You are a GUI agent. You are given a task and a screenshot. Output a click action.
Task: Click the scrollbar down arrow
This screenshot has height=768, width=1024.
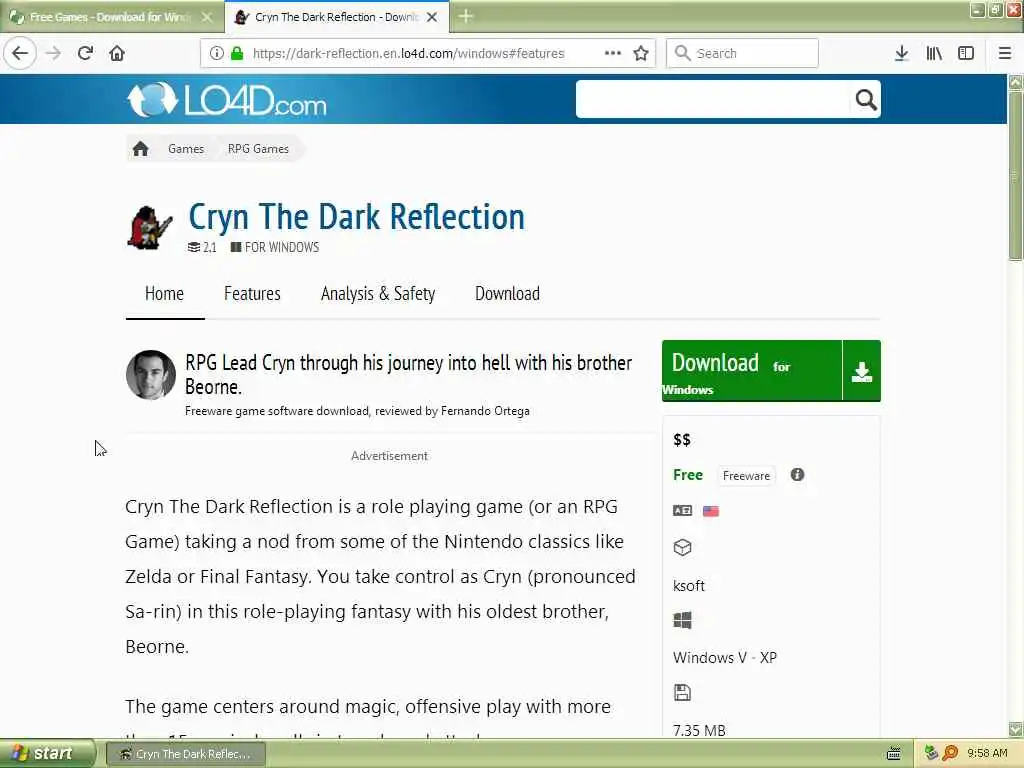point(1015,729)
